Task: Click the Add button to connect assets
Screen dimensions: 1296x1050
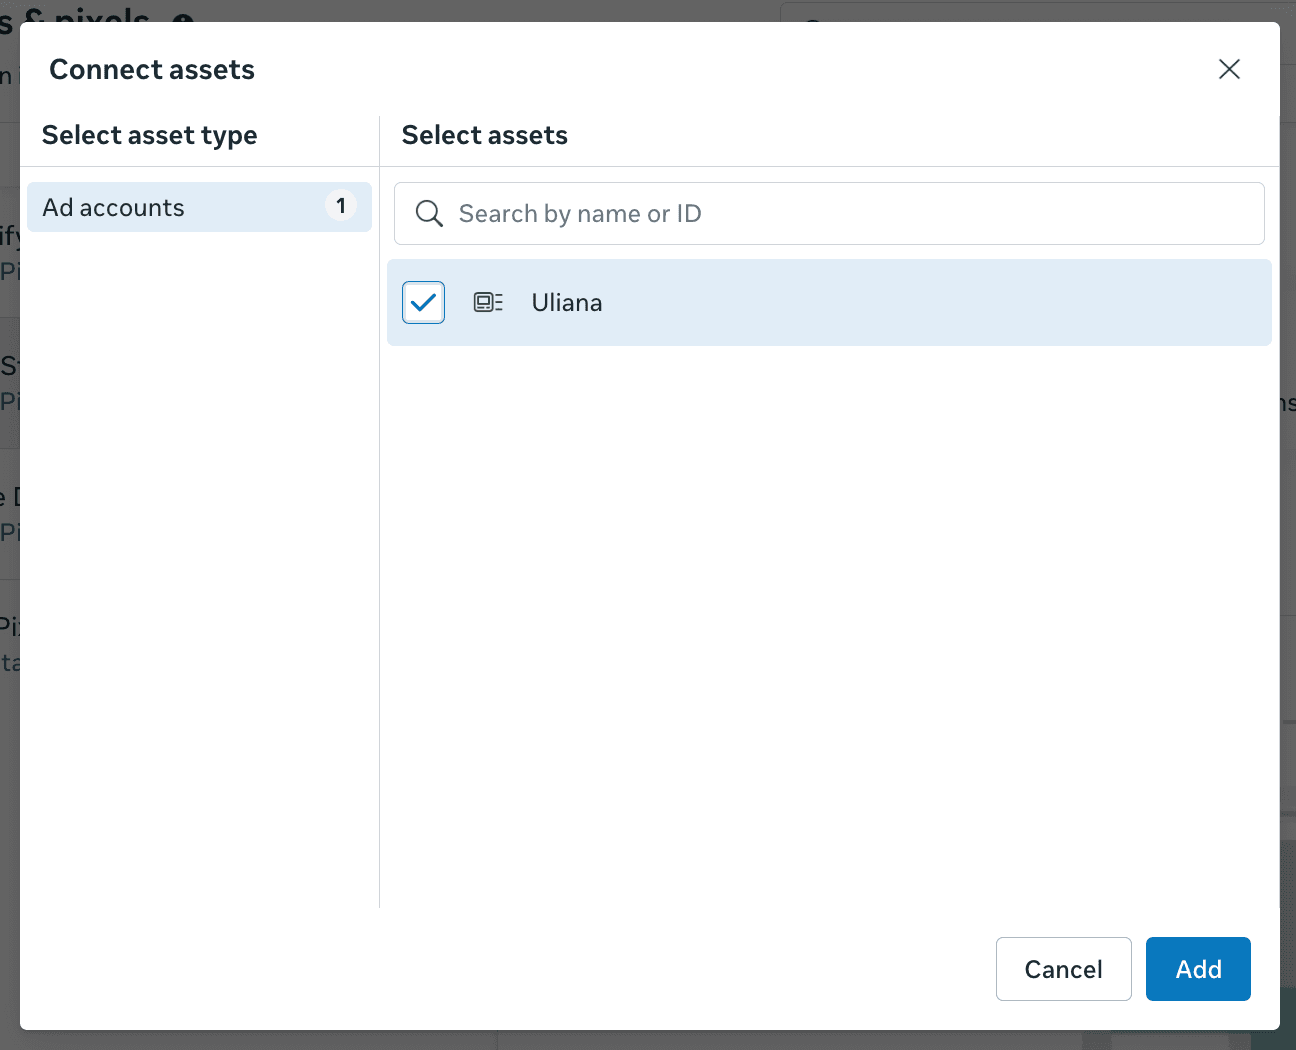Action: pyautogui.click(x=1197, y=968)
